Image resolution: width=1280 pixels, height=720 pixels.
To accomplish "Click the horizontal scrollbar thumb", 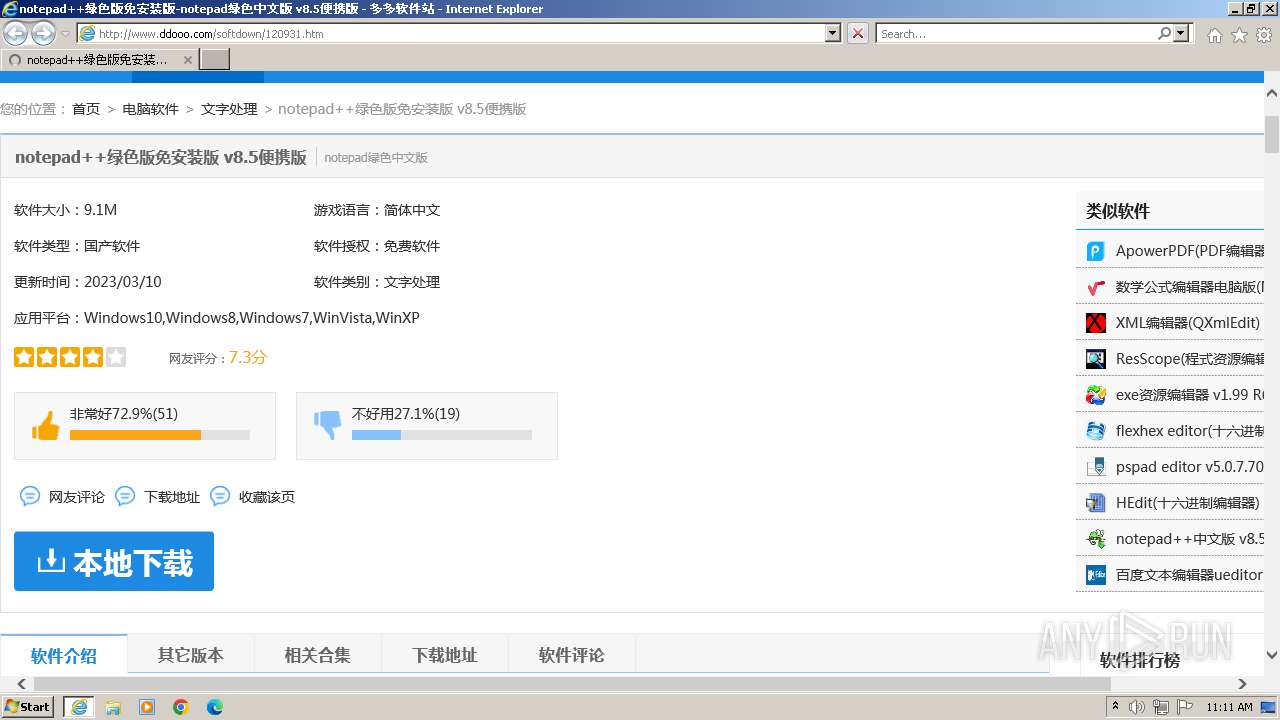I will click(572, 684).
